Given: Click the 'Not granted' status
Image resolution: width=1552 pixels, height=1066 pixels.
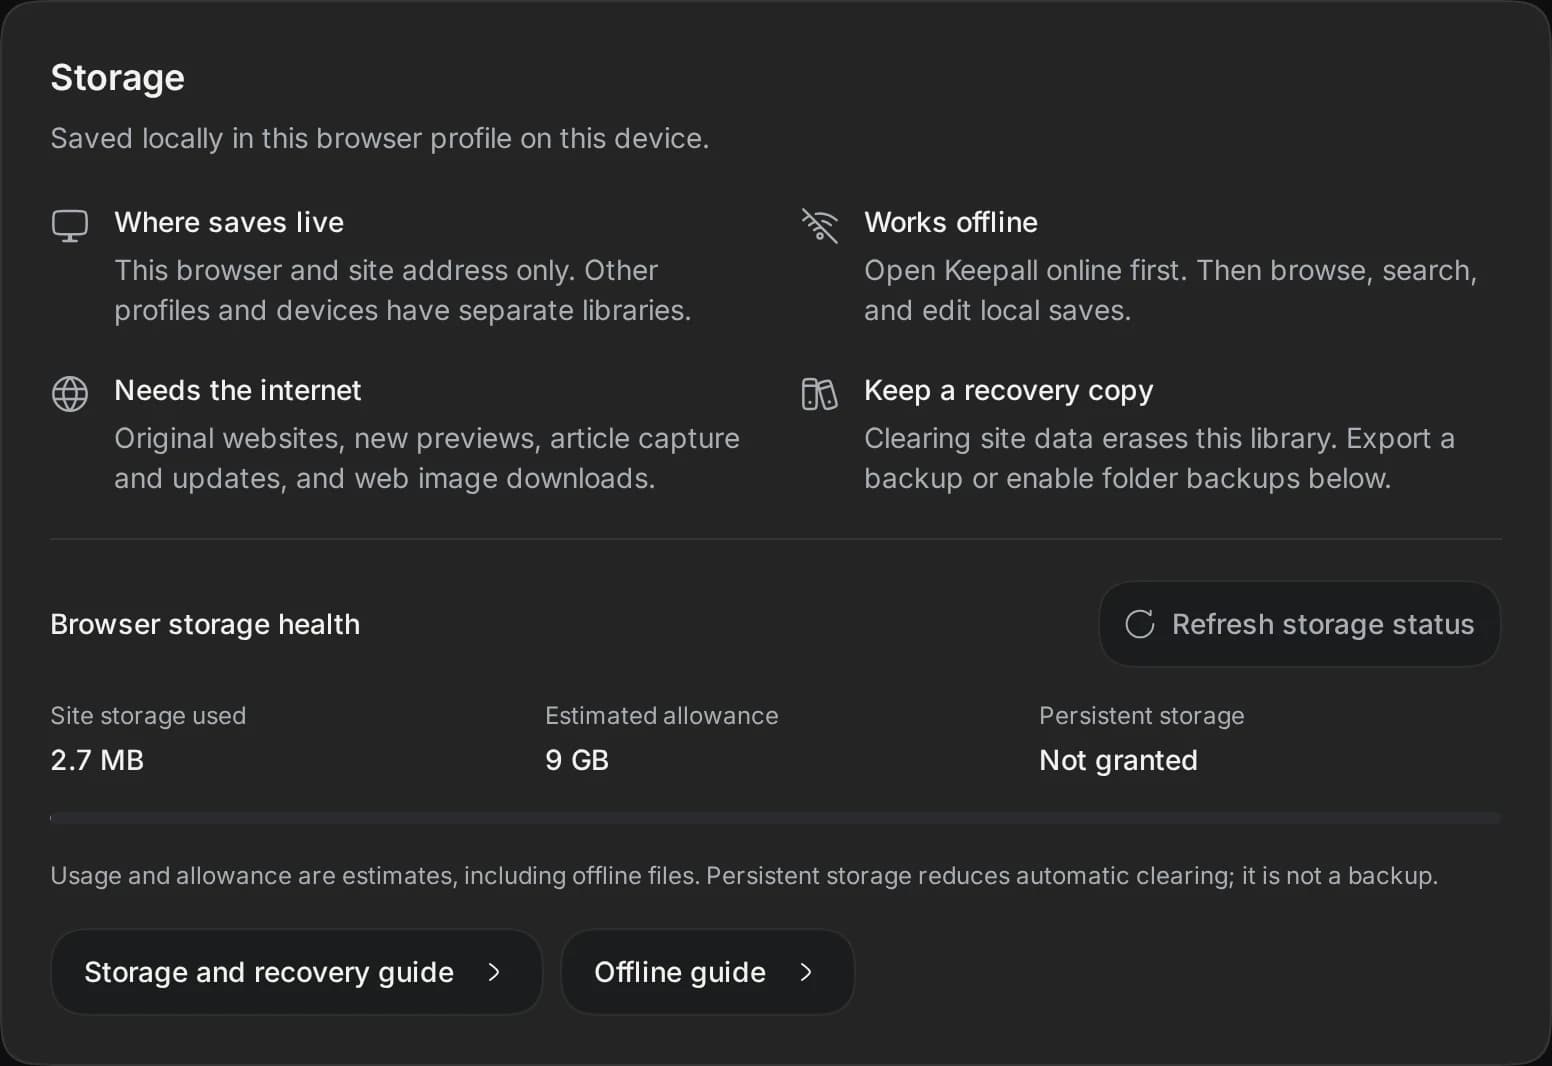Looking at the screenshot, I should [x=1118, y=760].
